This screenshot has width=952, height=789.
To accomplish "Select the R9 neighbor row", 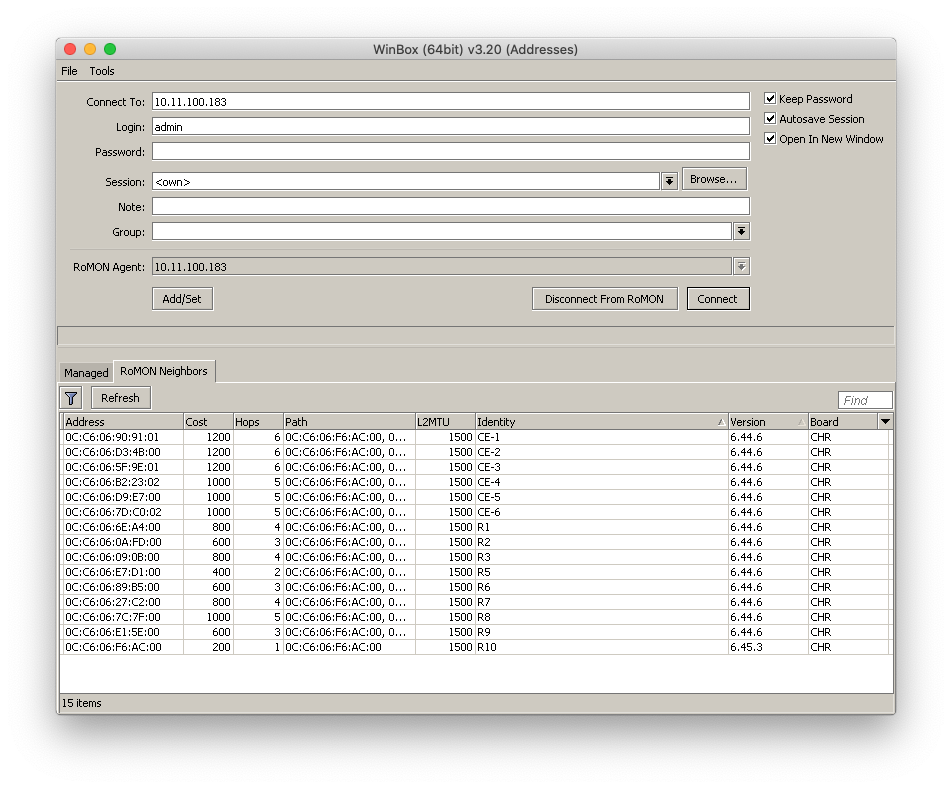I will pos(476,632).
